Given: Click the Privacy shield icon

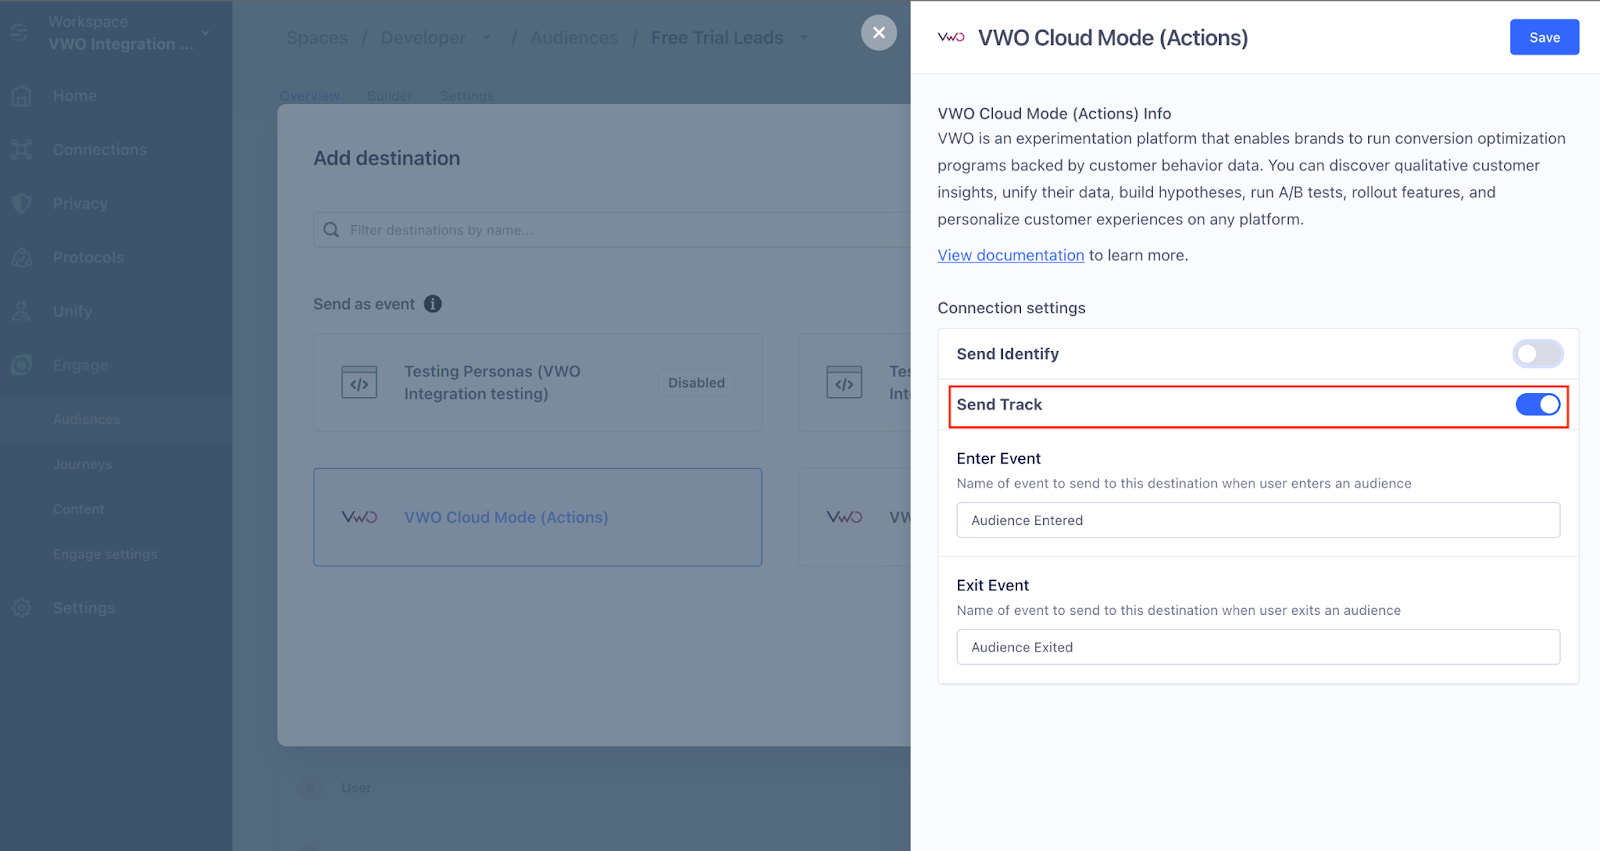Looking at the screenshot, I should click(x=21, y=203).
